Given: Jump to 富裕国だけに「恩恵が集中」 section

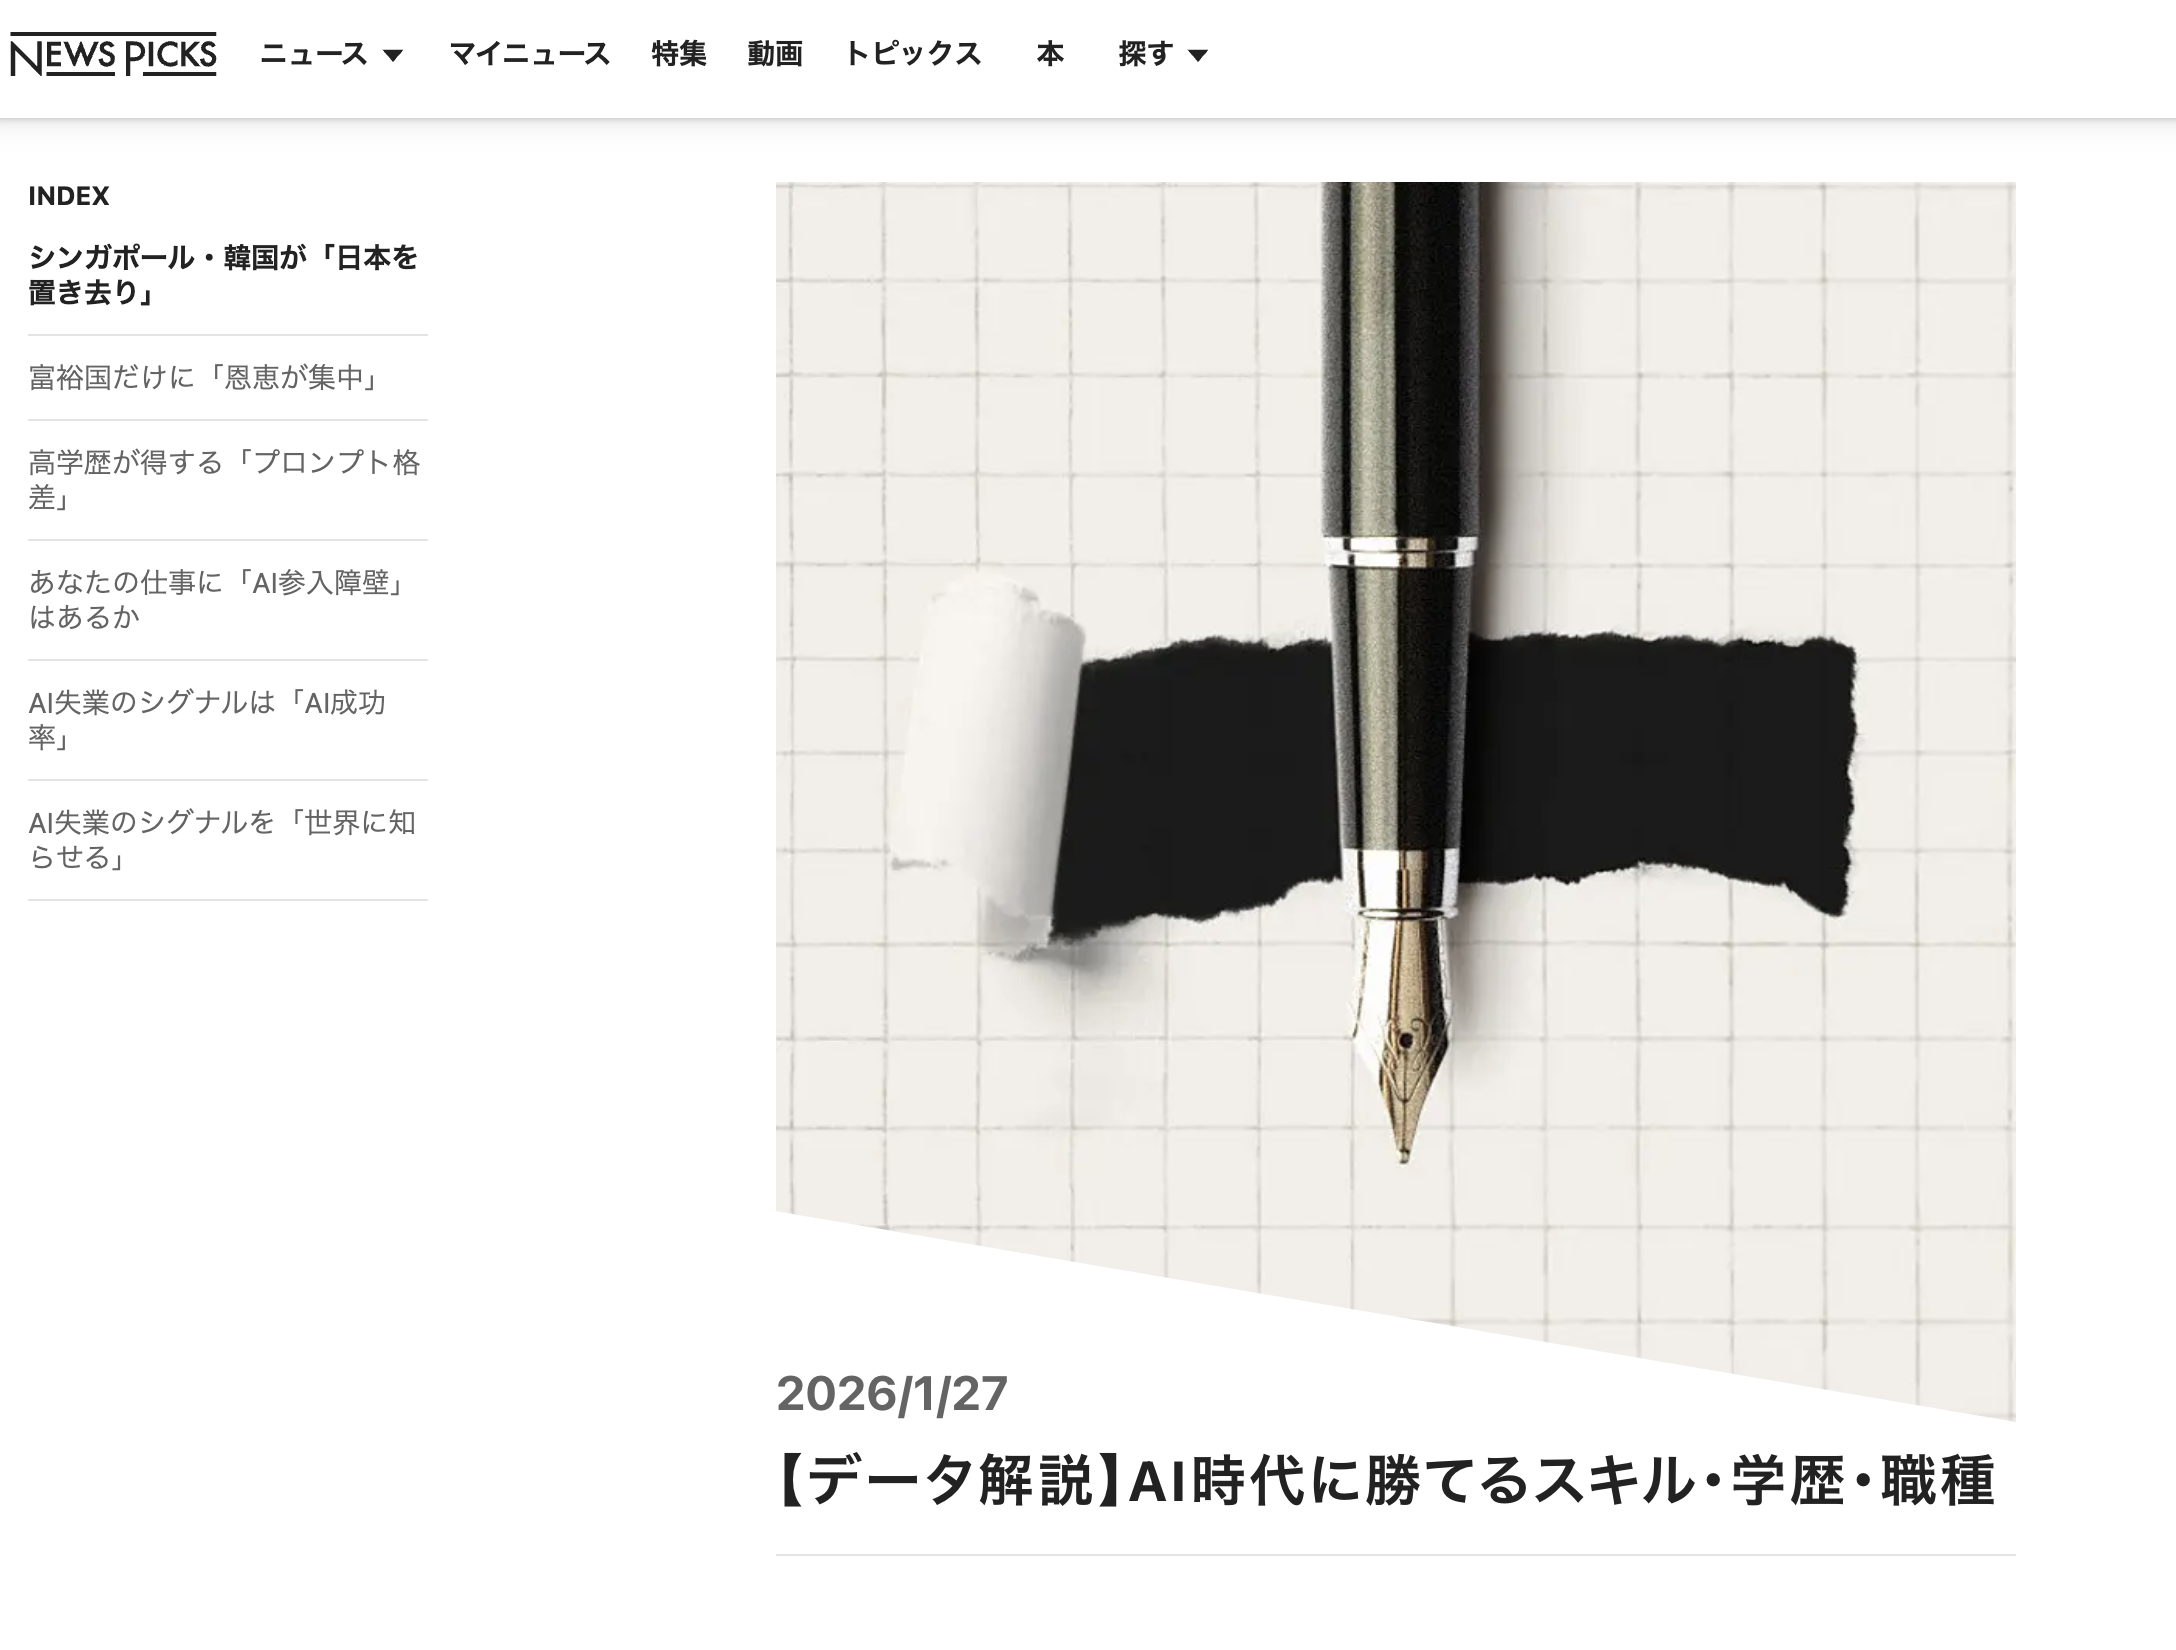Looking at the screenshot, I should click(204, 377).
